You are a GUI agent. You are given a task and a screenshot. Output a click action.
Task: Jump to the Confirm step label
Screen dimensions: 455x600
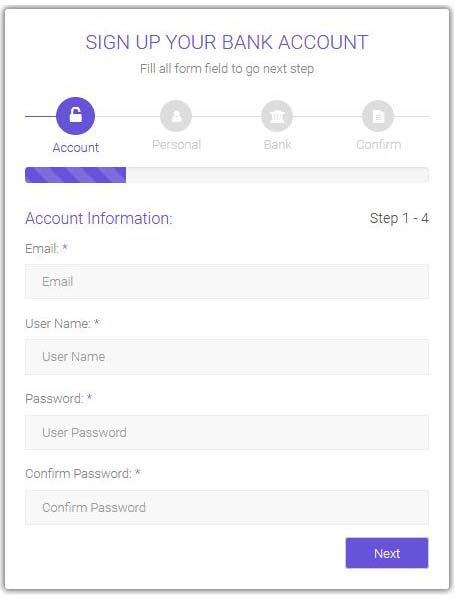pos(378,145)
